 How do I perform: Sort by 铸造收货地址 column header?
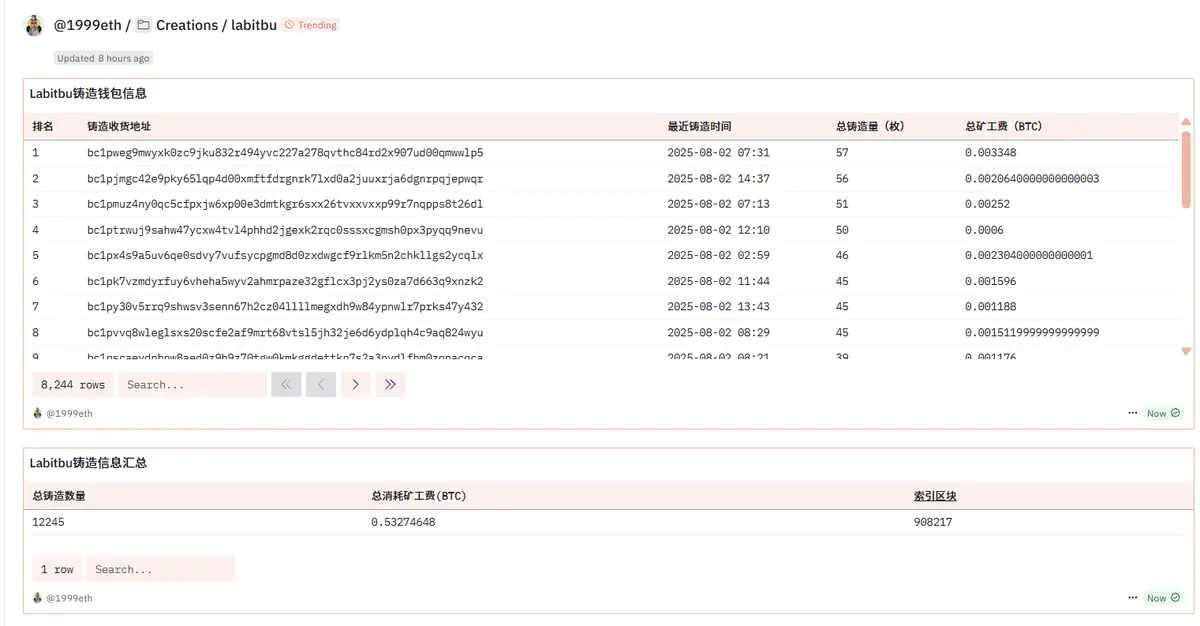119,127
